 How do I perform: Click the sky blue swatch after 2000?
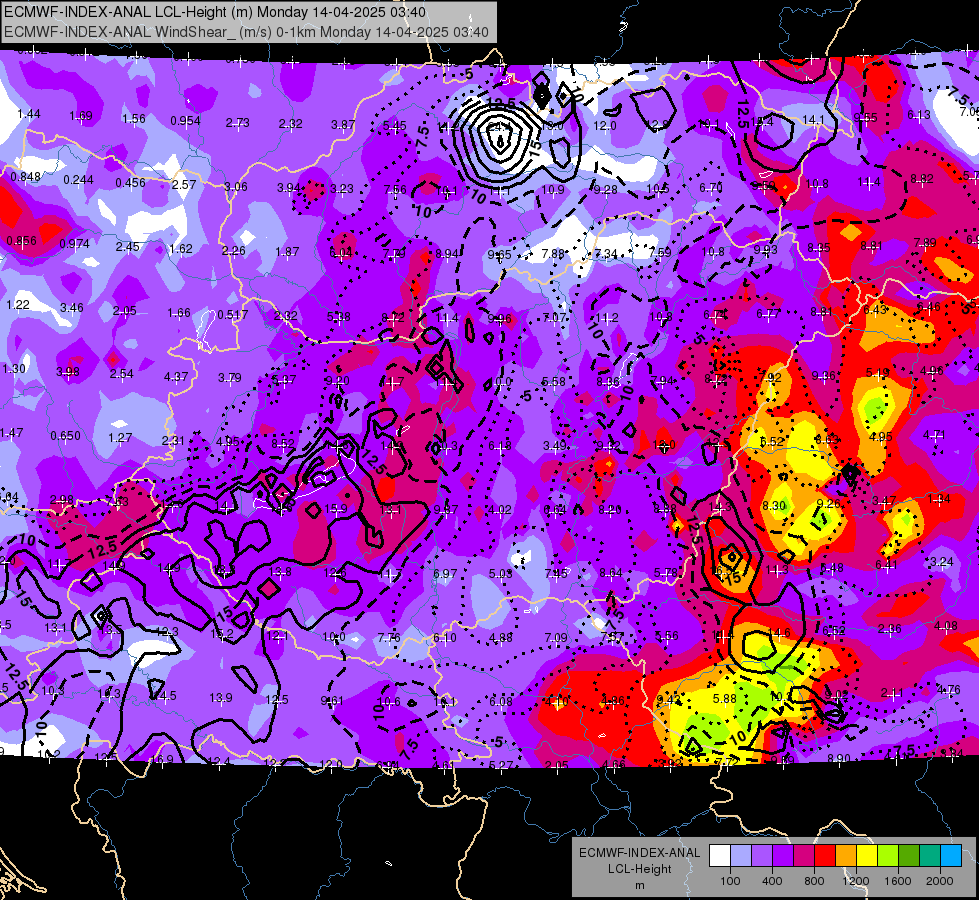click(951, 856)
